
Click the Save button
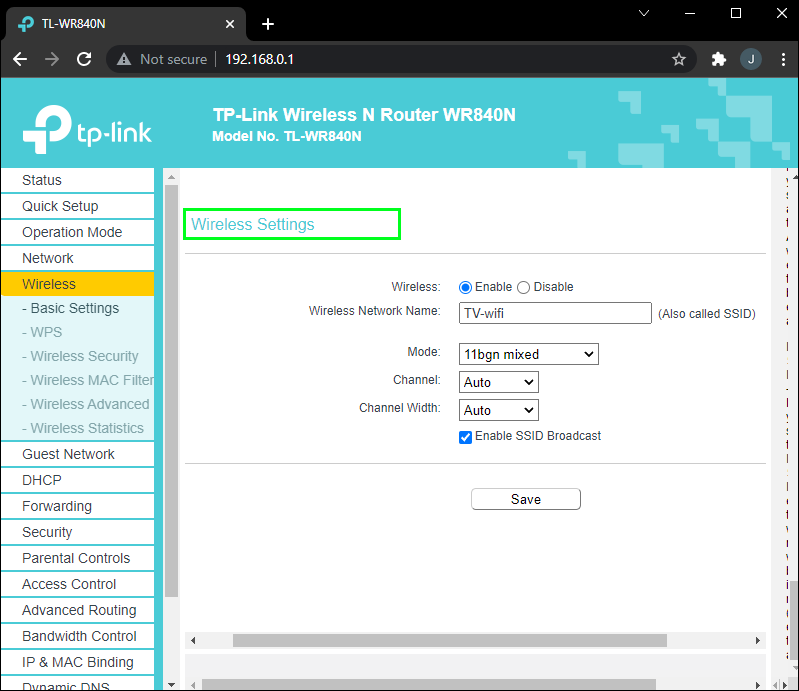click(525, 499)
